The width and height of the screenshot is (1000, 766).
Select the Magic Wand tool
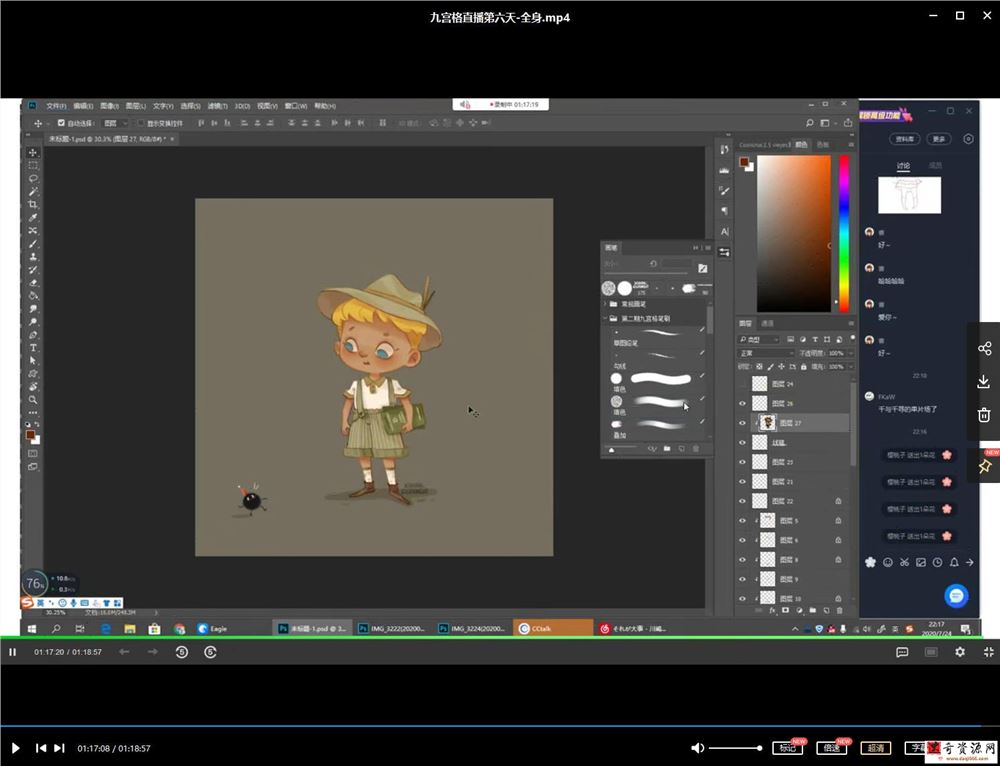[33, 191]
